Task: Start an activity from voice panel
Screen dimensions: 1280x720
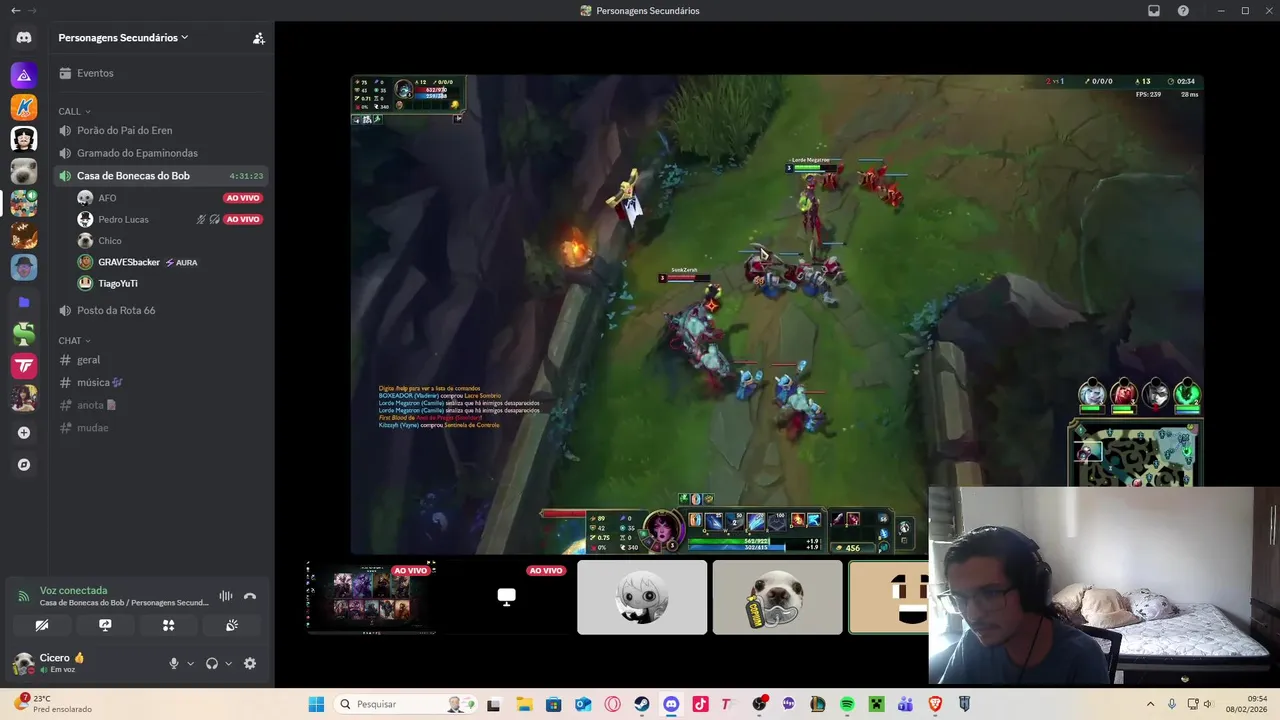Action: click(168, 625)
